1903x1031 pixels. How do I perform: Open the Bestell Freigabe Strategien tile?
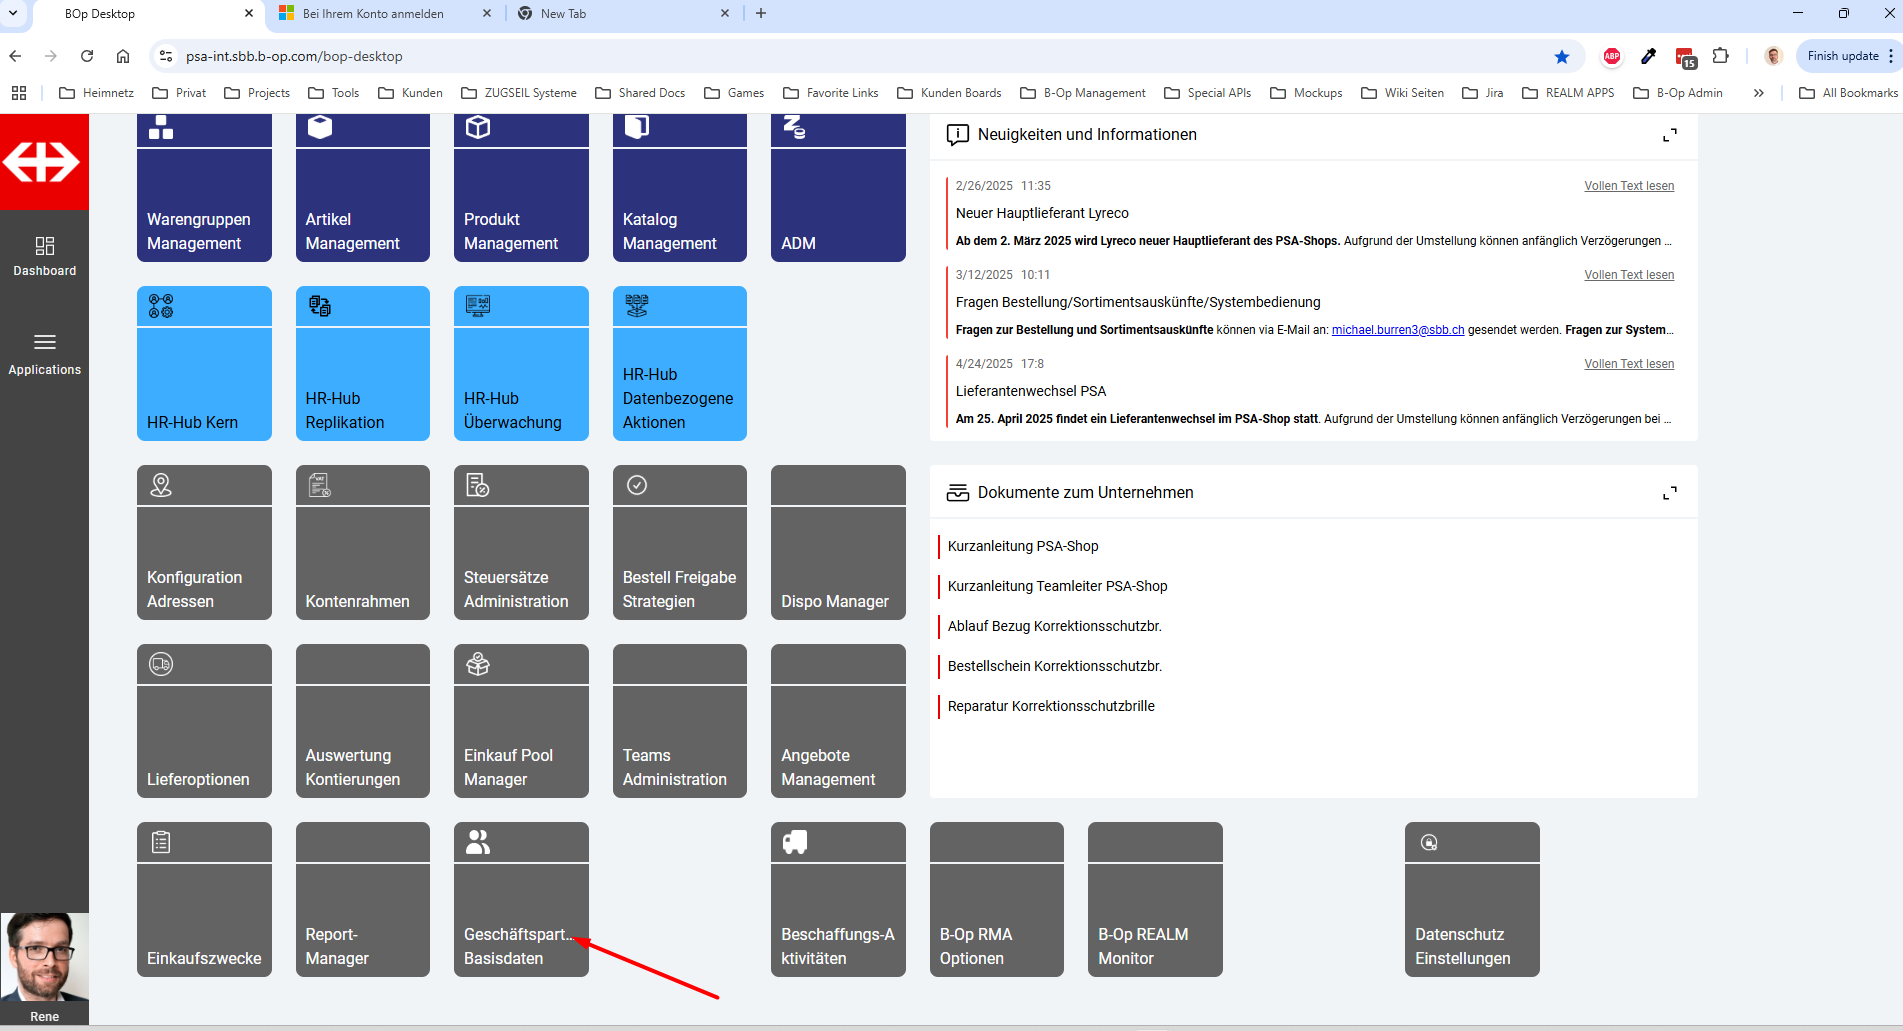tap(679, 542)
